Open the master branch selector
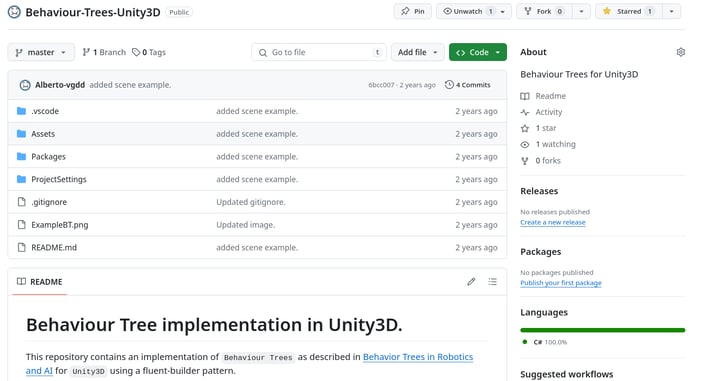This screenshot has height=381, width=705. (41, 52)
